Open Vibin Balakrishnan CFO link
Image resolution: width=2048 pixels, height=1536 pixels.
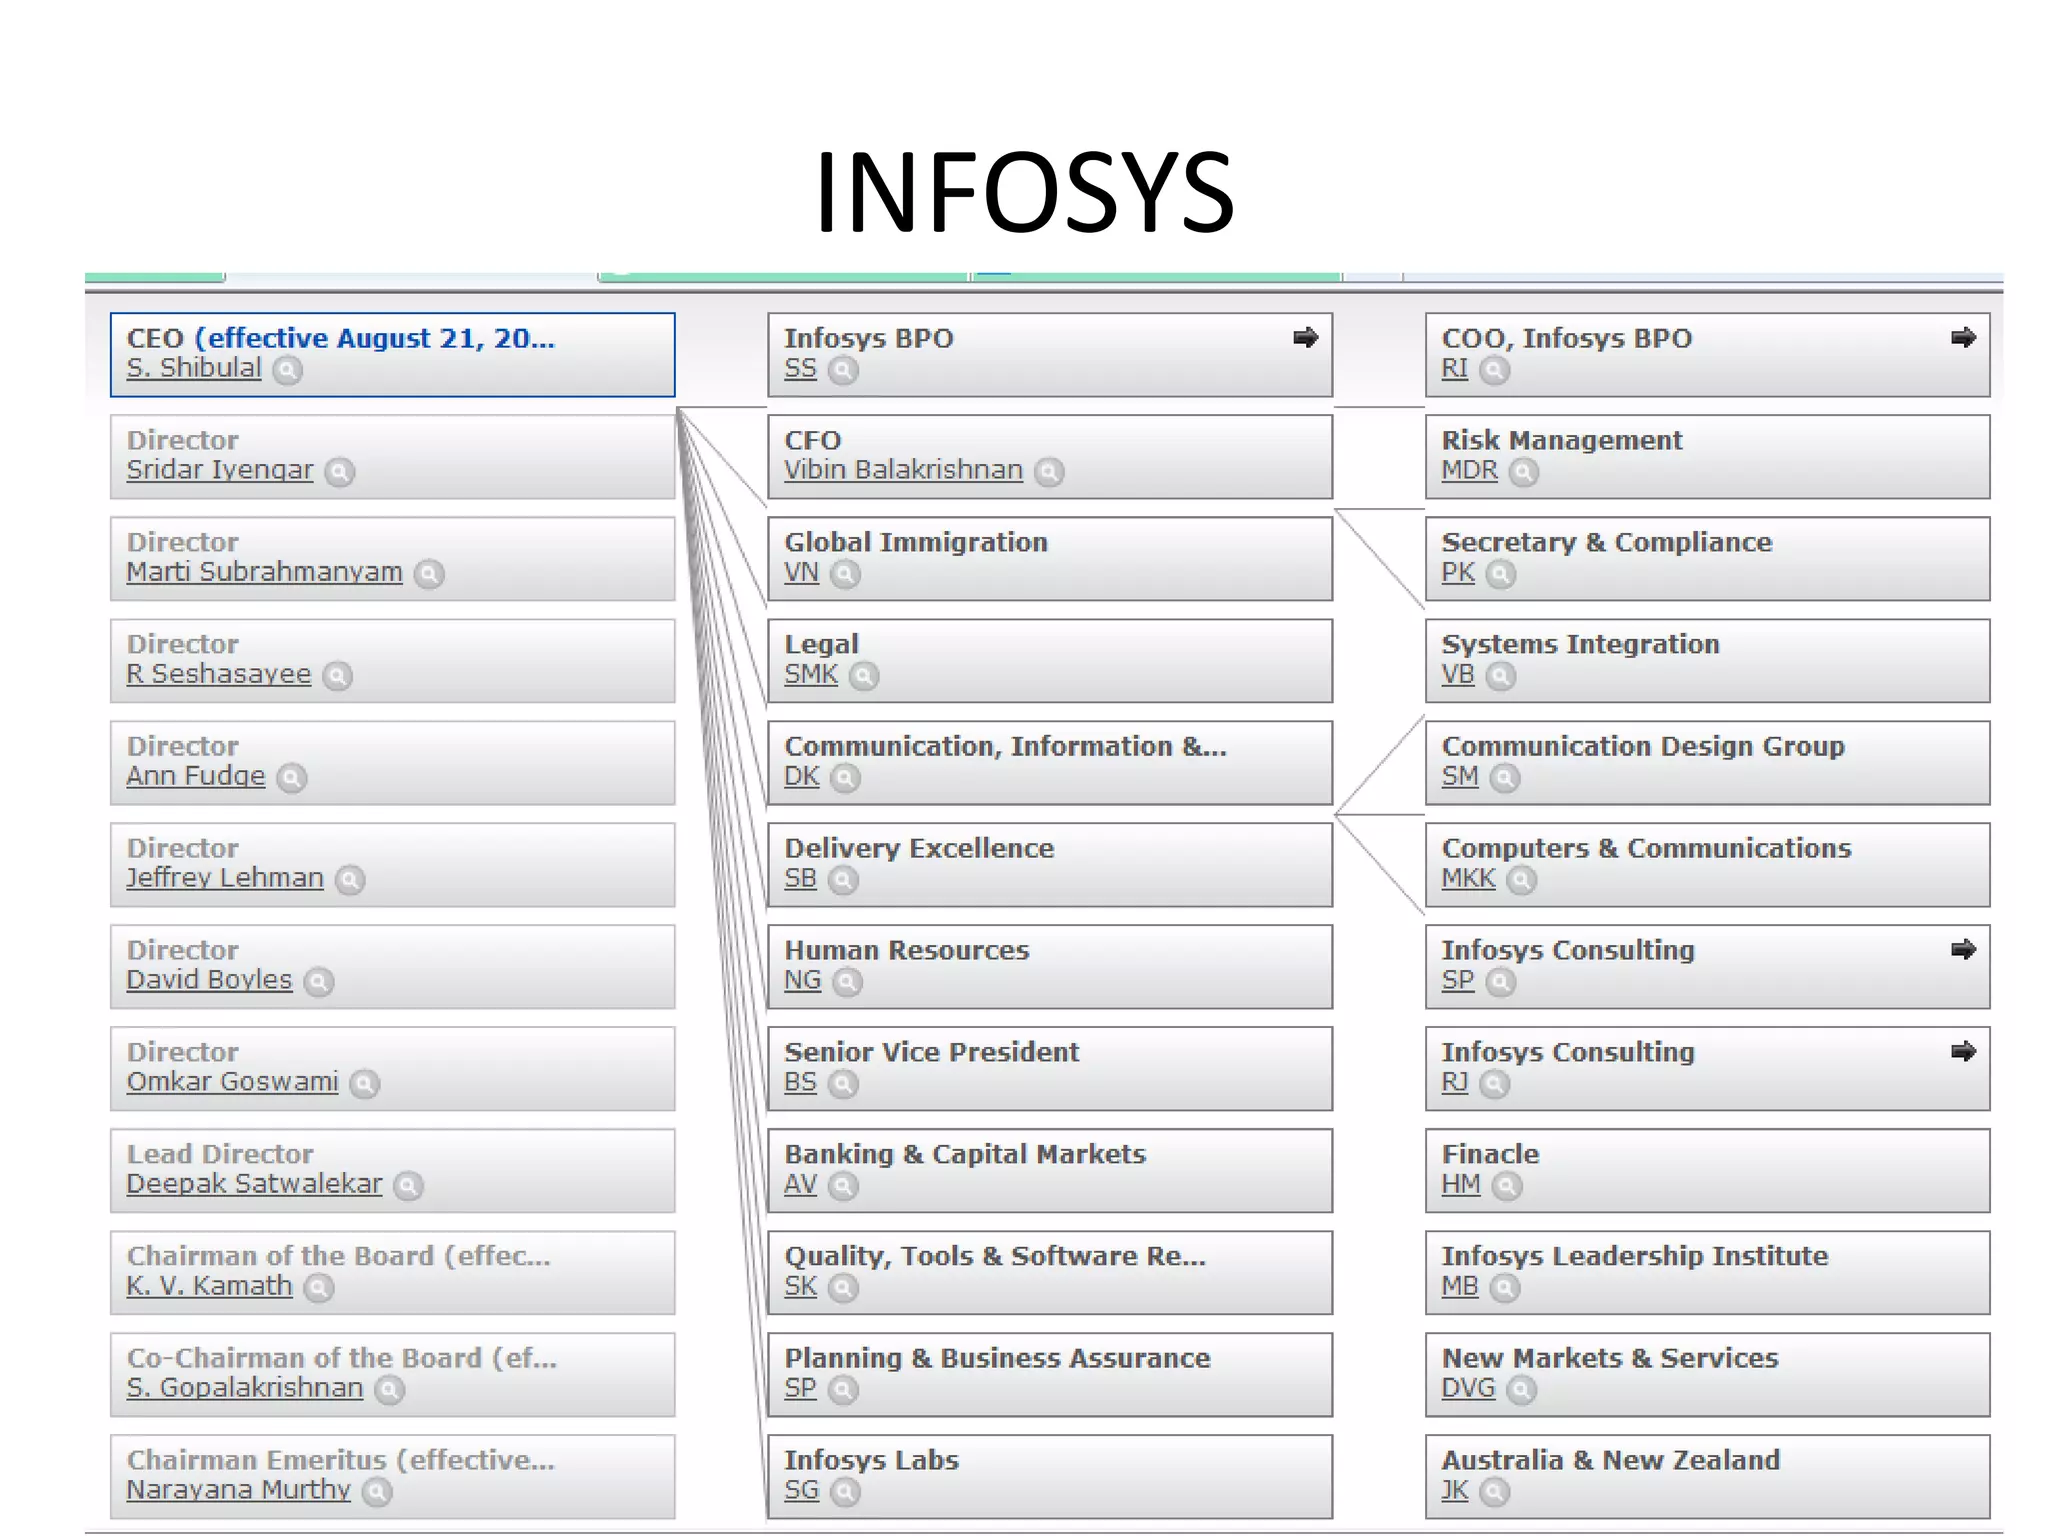(903, 470)
